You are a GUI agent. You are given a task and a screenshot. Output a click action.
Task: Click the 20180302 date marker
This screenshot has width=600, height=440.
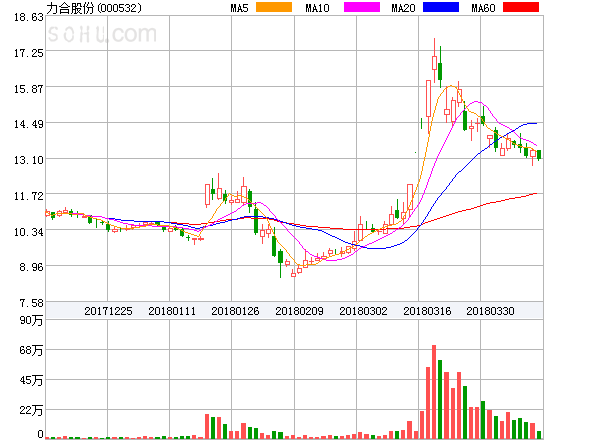point(363,311)
